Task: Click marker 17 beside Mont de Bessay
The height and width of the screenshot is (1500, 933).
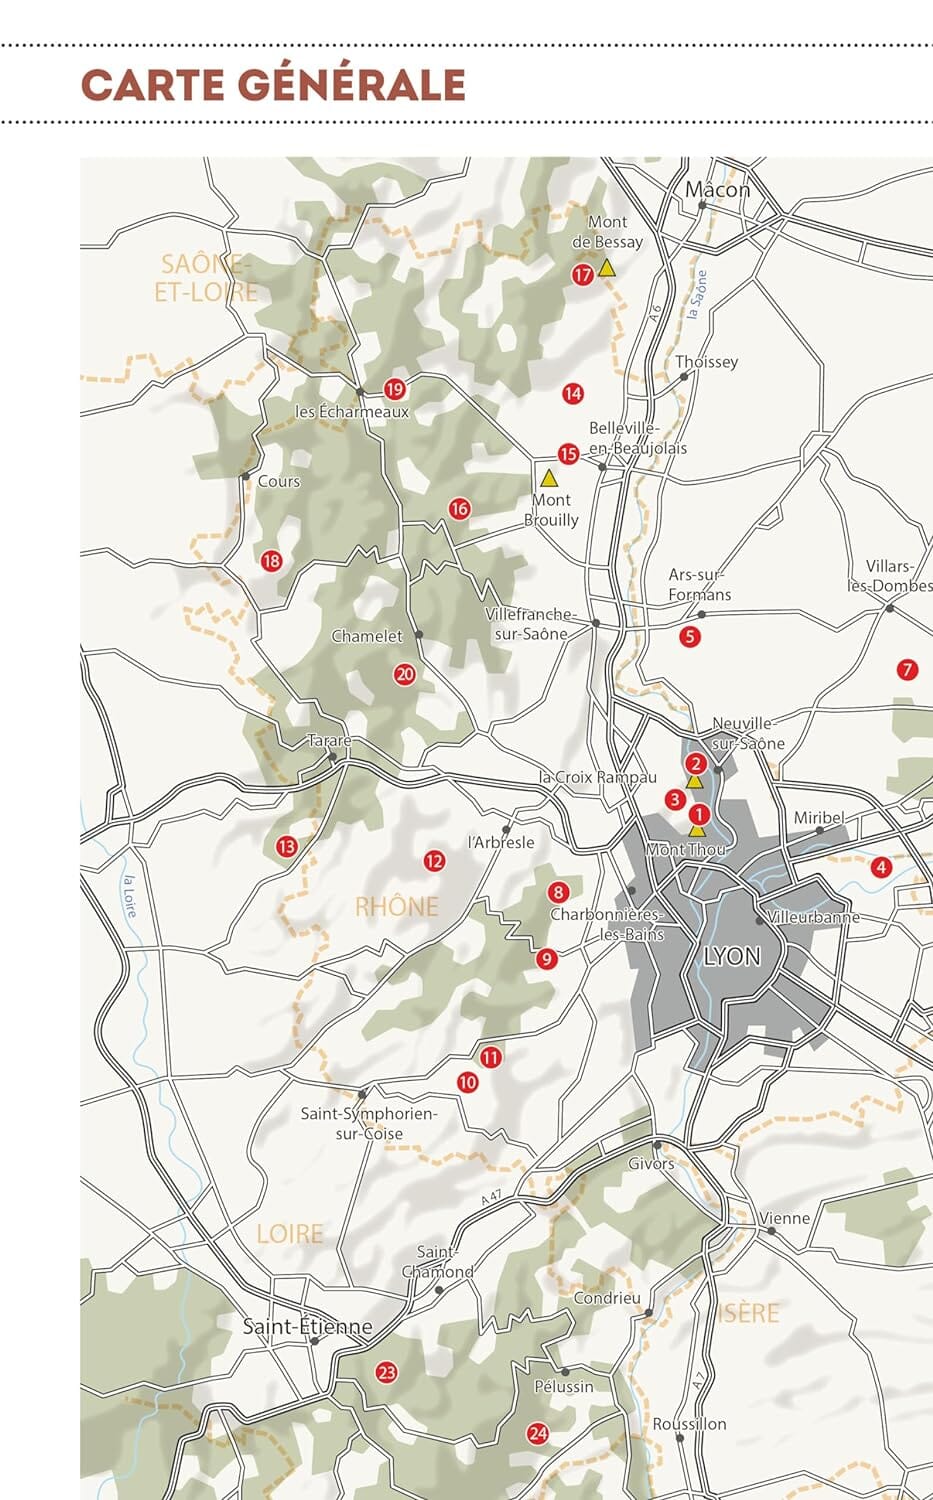Action: tap(583, 274)
